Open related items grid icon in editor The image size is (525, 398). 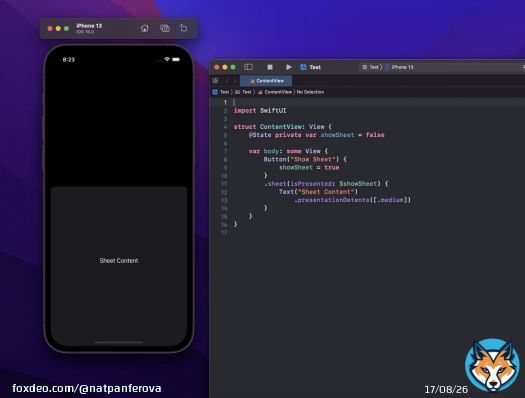[x=215, y=81]
